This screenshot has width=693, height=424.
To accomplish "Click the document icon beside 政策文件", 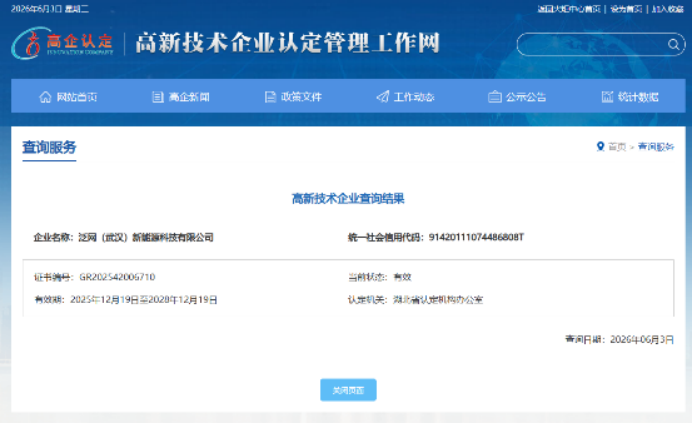I will tap(270, 97).
